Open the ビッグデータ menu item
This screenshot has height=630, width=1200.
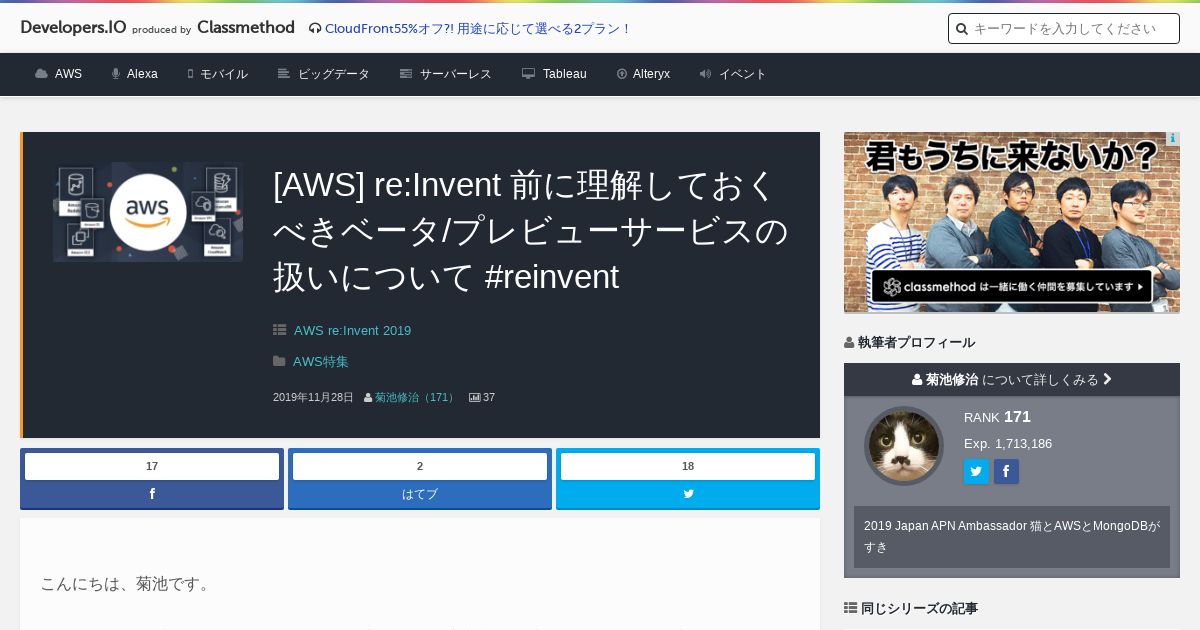point(334,74)
